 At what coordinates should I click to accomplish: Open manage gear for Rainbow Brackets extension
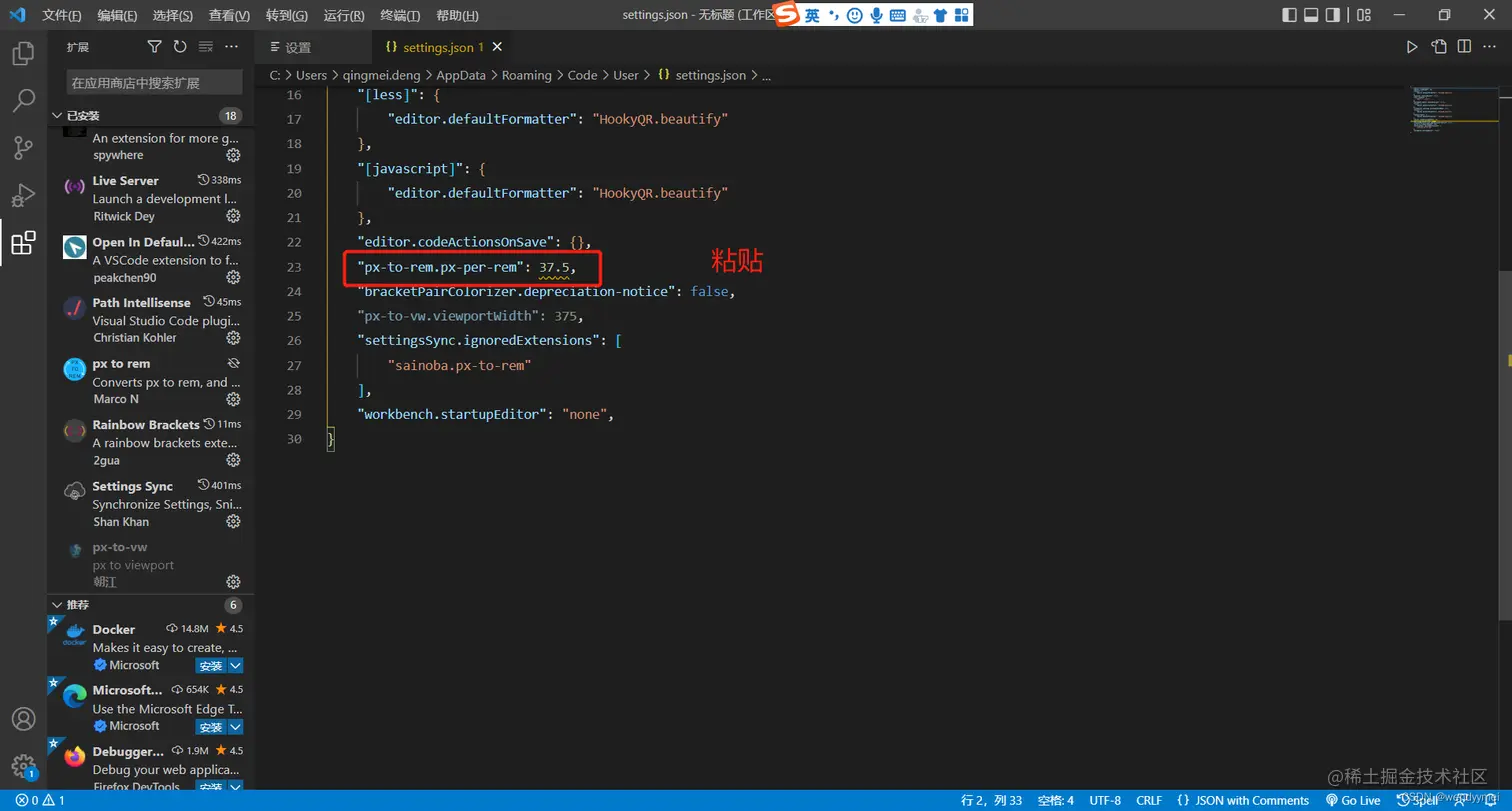coord(233,460)
